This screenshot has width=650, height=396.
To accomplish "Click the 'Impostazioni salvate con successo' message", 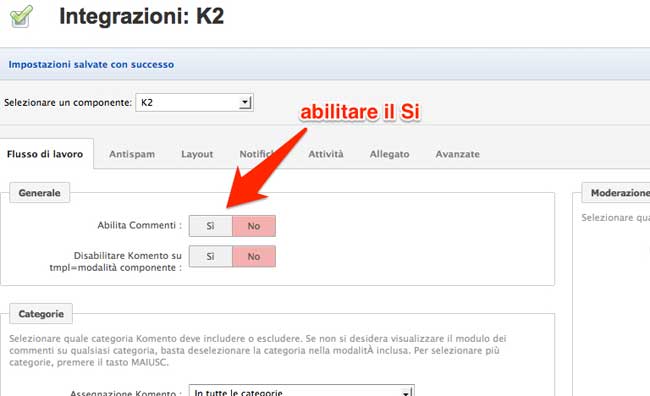I will [x=91, y=65].
